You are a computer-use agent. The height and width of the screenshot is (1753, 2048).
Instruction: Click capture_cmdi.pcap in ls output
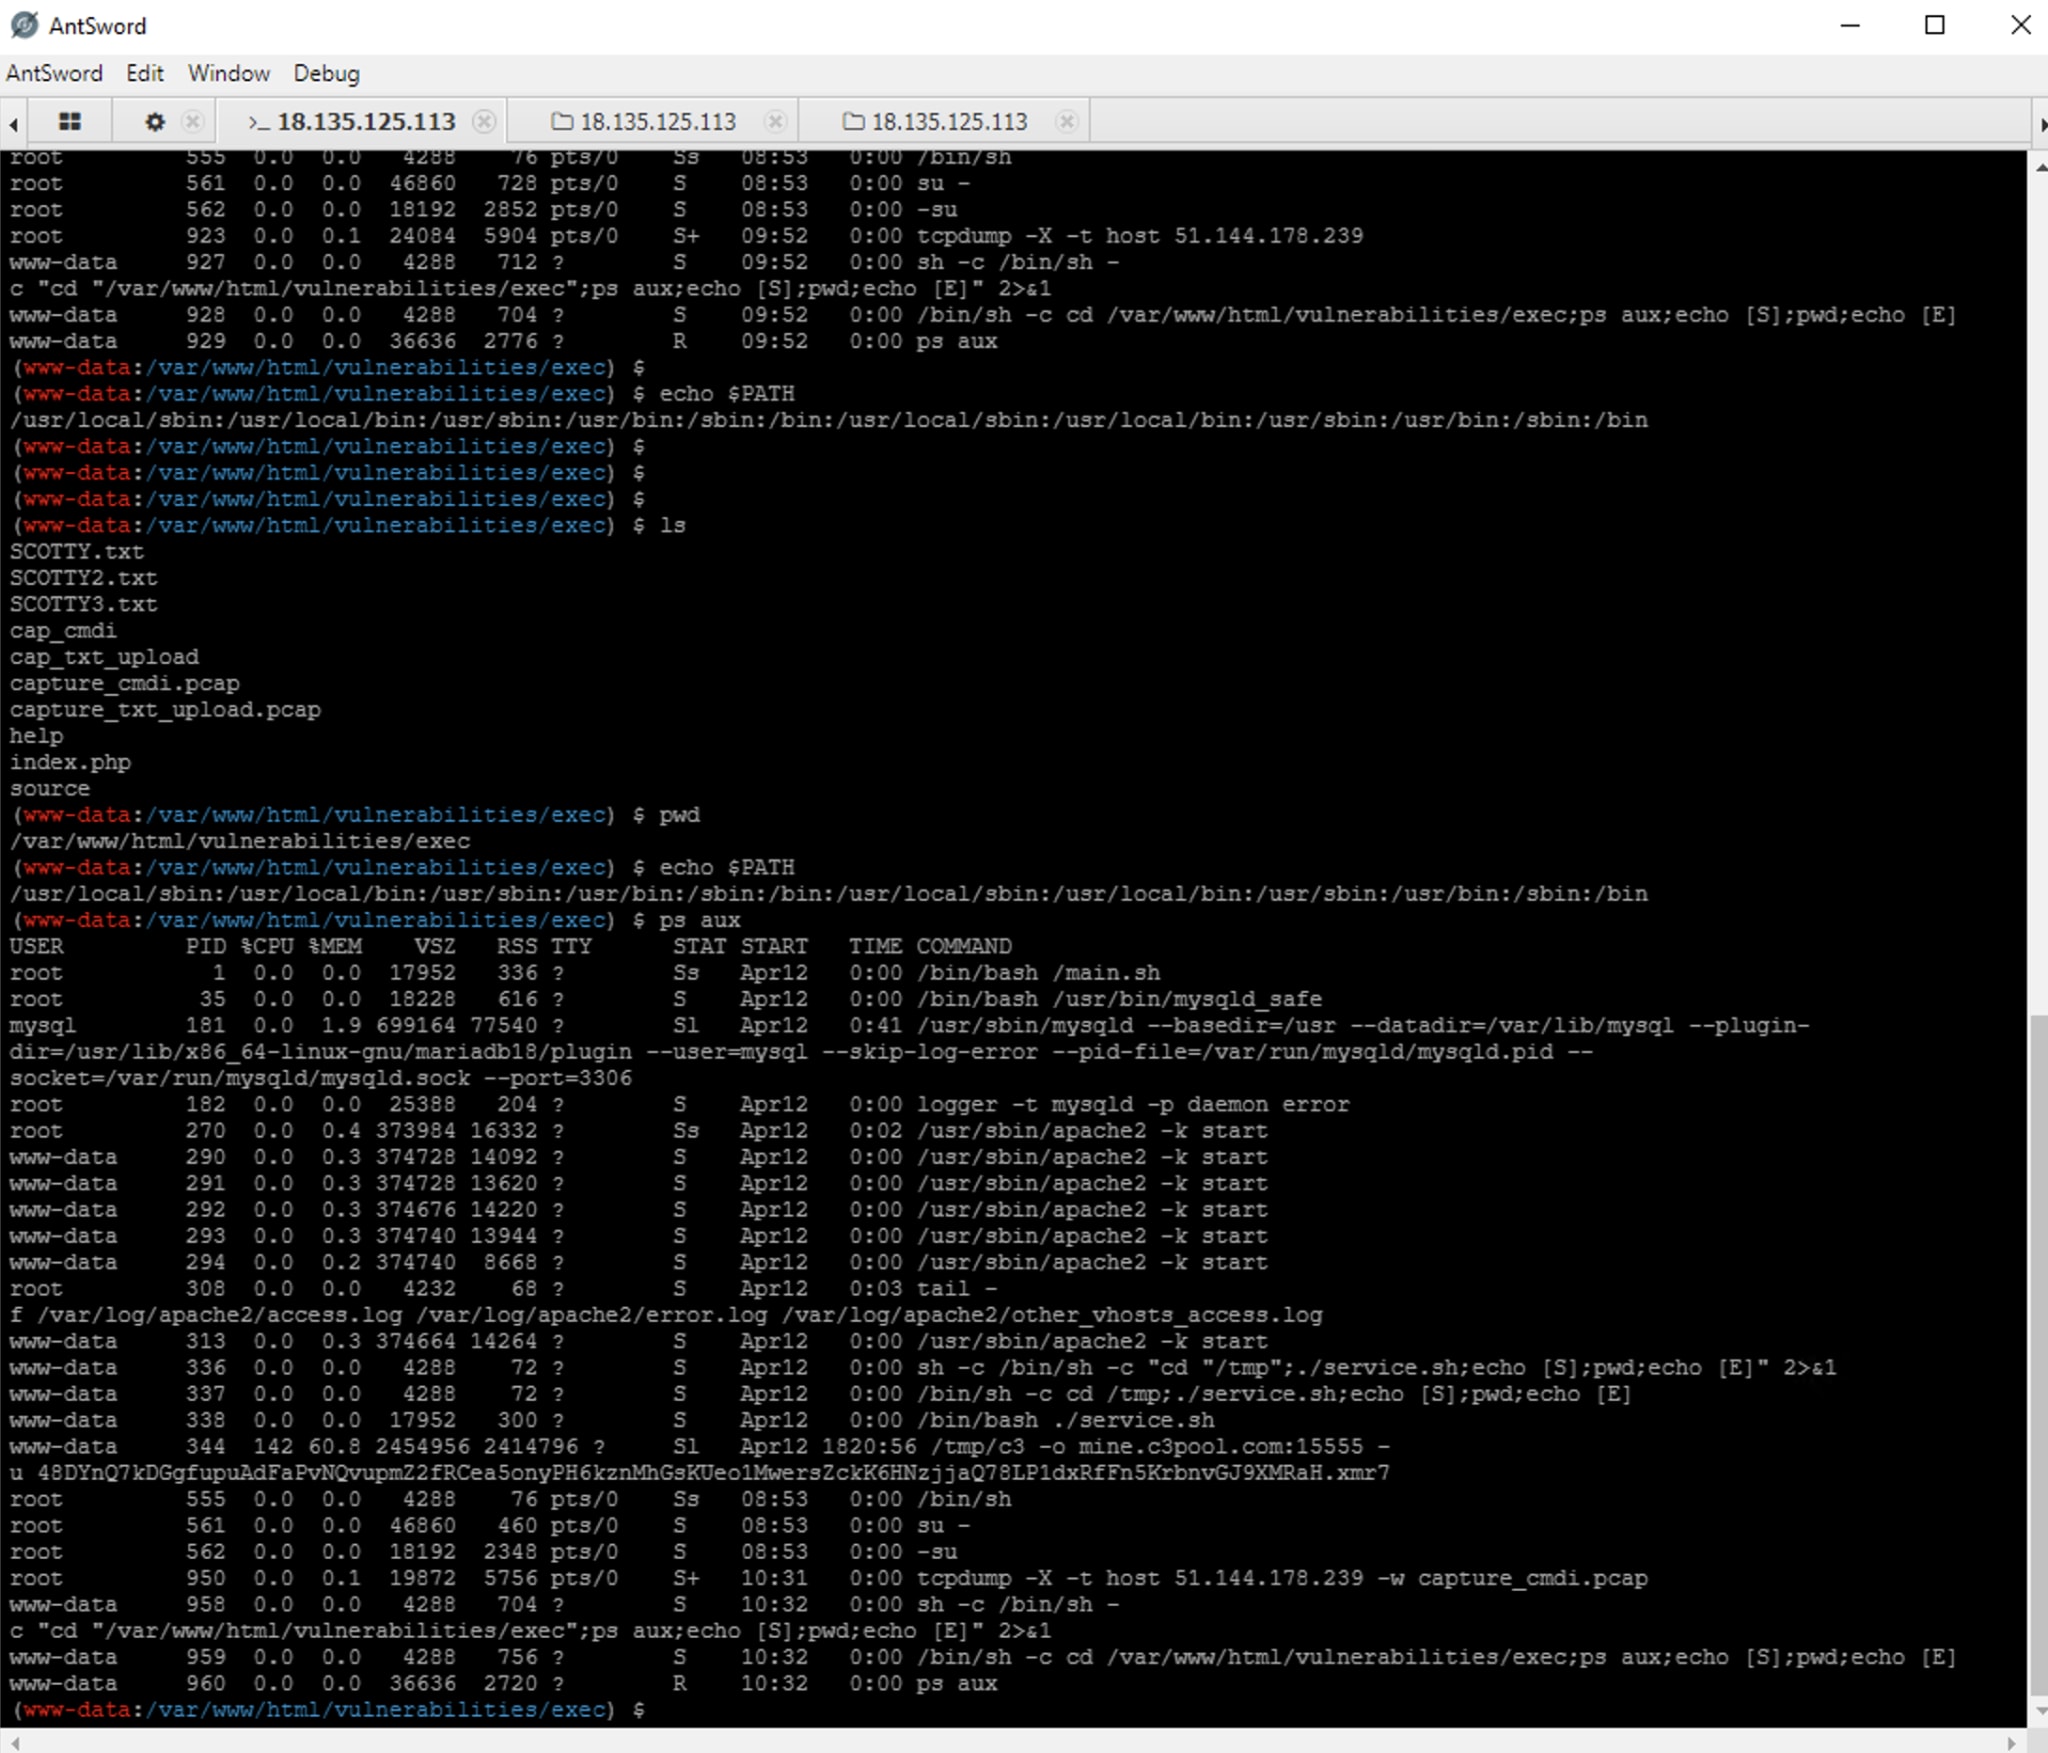click(125, 684)
